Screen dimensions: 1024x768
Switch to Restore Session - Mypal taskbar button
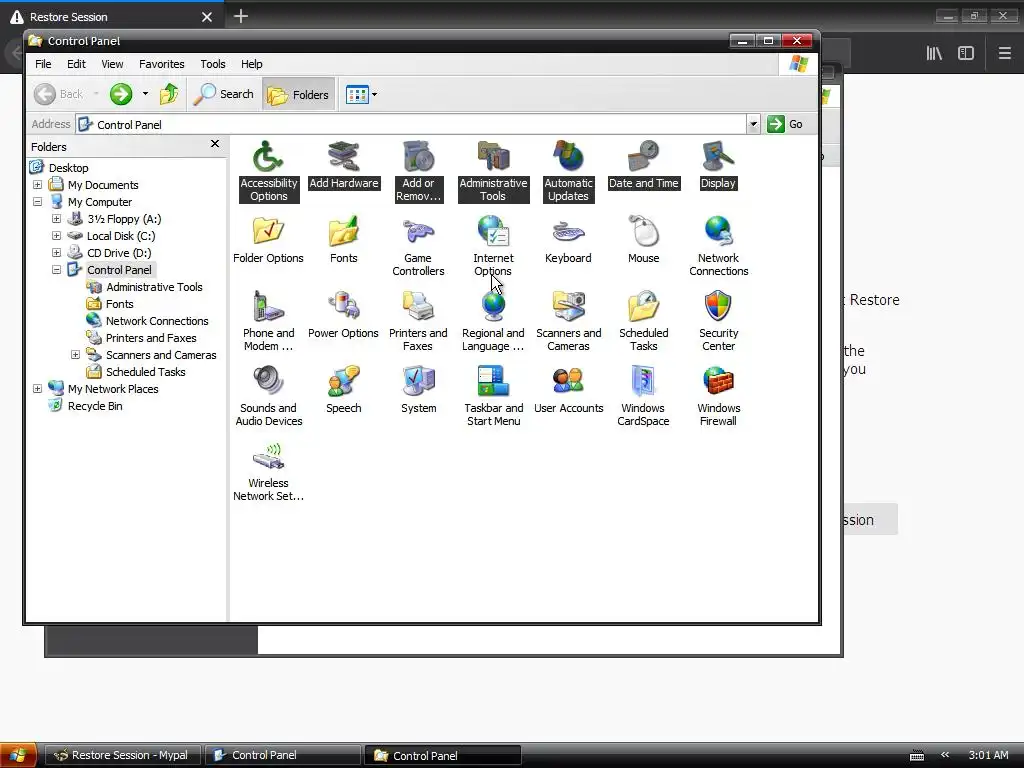click(123, 755)
